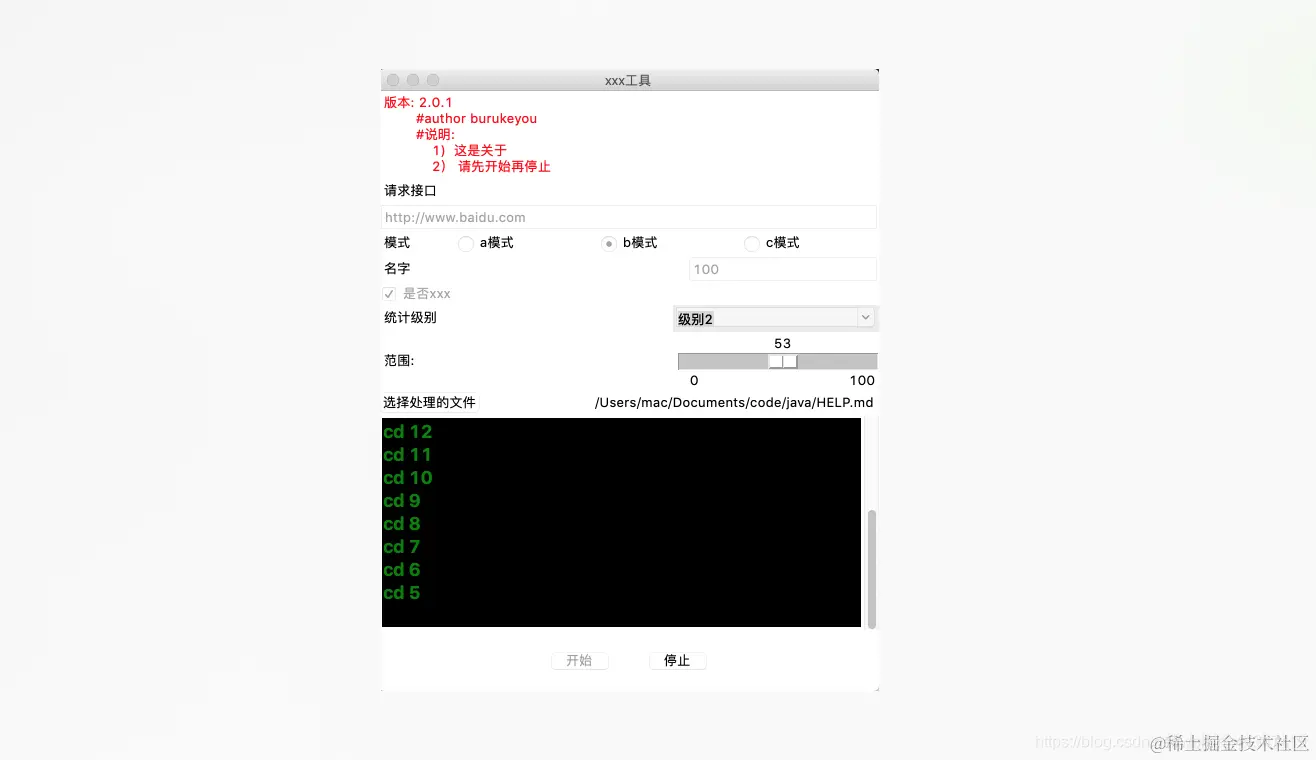Uncheck the 是否xxx checkbox
Image resolution: width=1316 pixels, height=760 pixels.
coord(389,293)
